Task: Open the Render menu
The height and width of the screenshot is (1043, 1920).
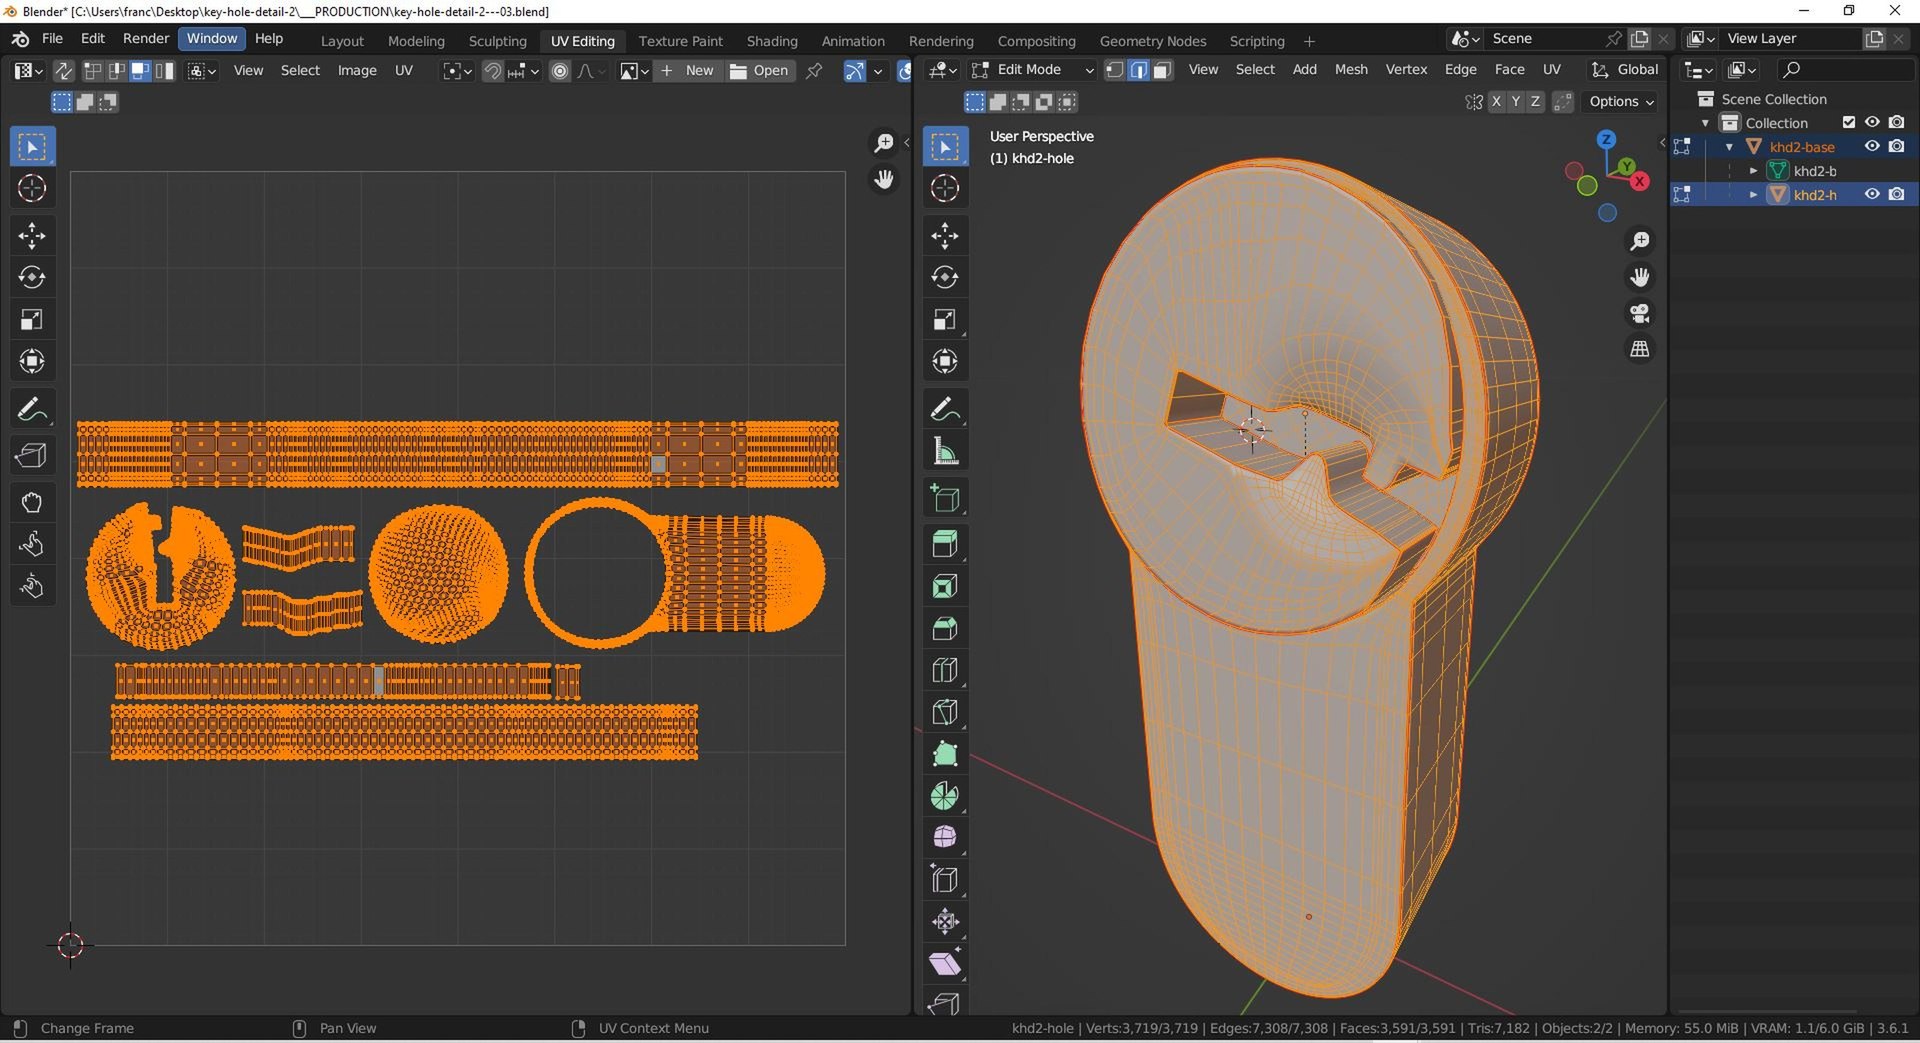Action: click(146, 39)
